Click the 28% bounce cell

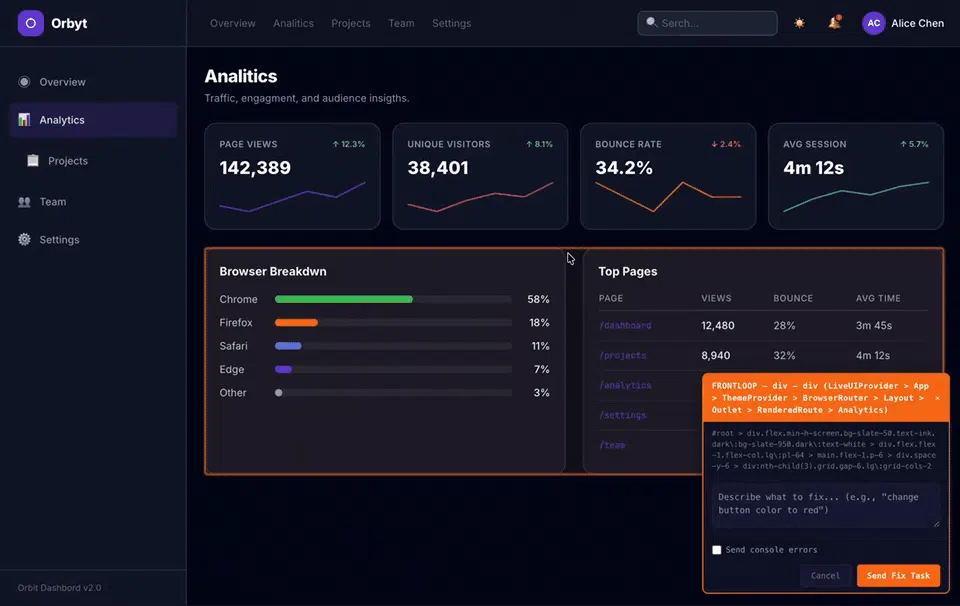point(784,326)
